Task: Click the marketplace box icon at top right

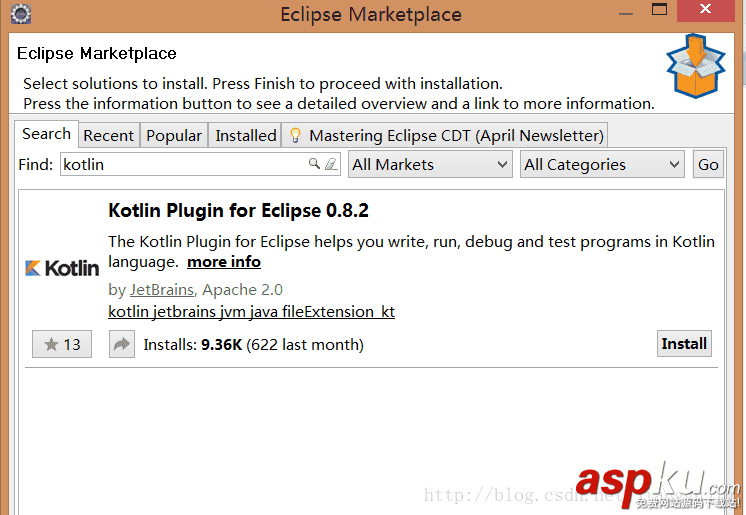Action: tap(696, 66)
